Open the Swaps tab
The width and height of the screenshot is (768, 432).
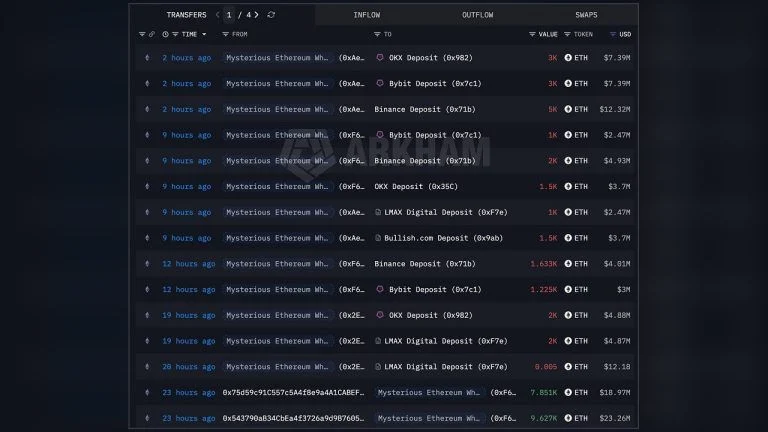(586, 15)
